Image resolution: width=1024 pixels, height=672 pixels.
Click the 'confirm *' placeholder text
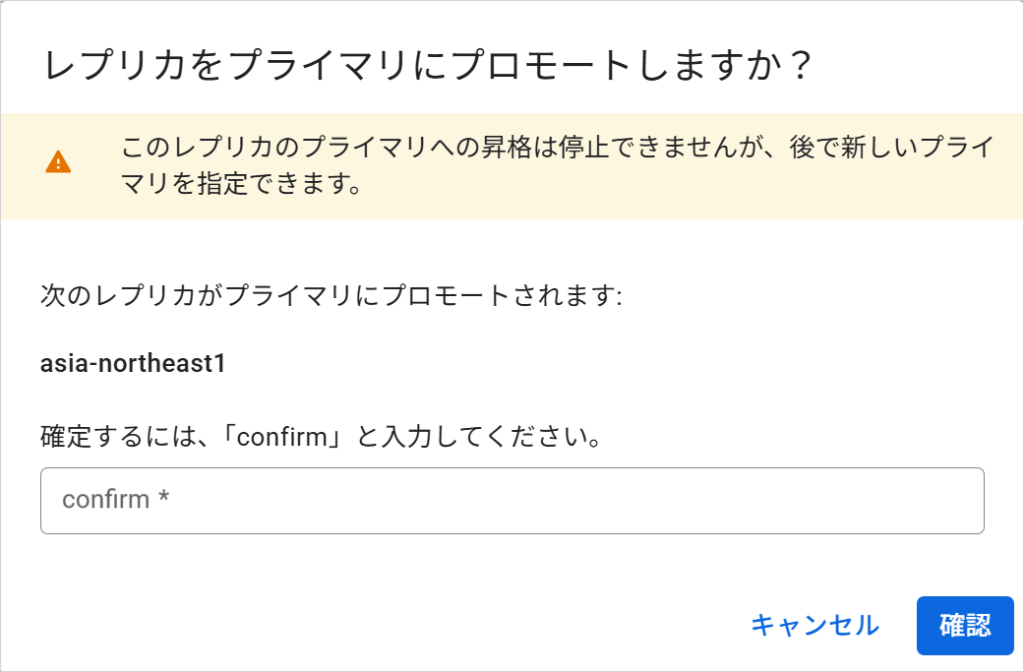115,499
